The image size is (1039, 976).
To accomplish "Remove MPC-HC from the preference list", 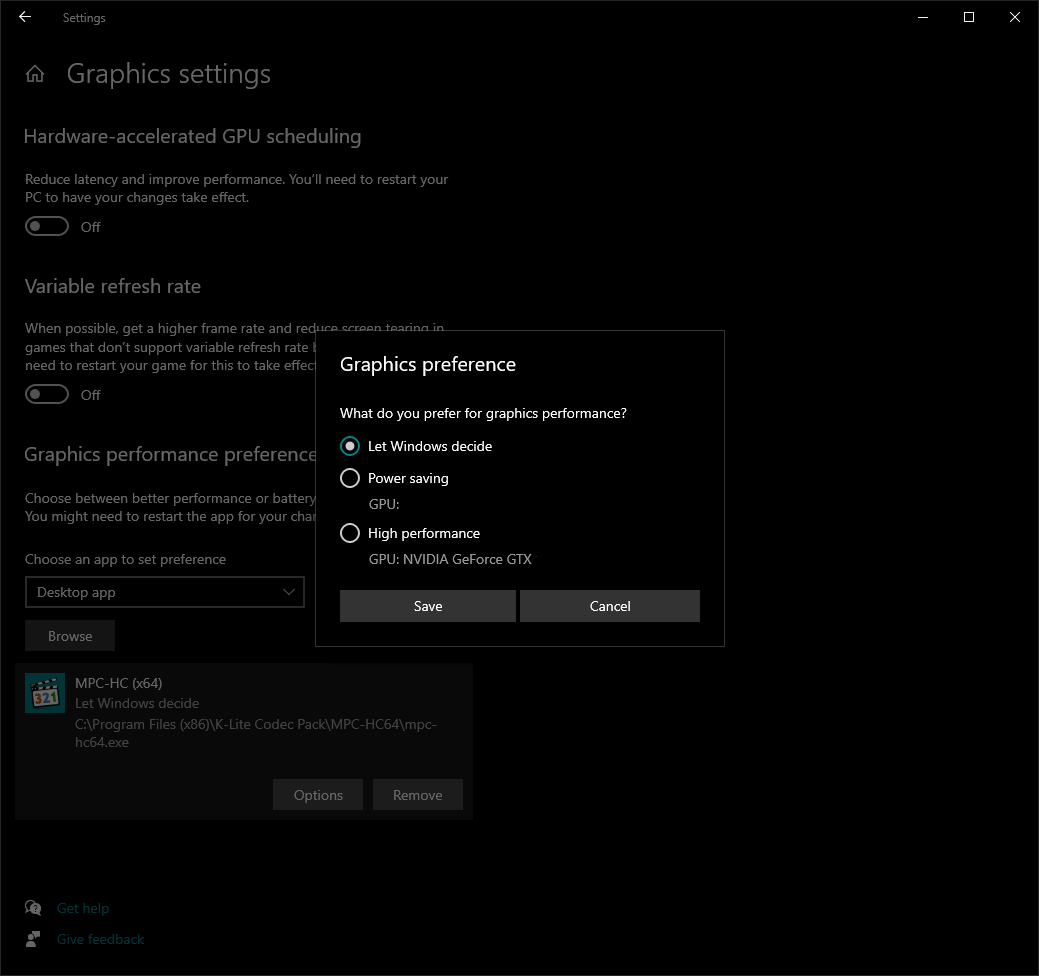I will (417, 794).
